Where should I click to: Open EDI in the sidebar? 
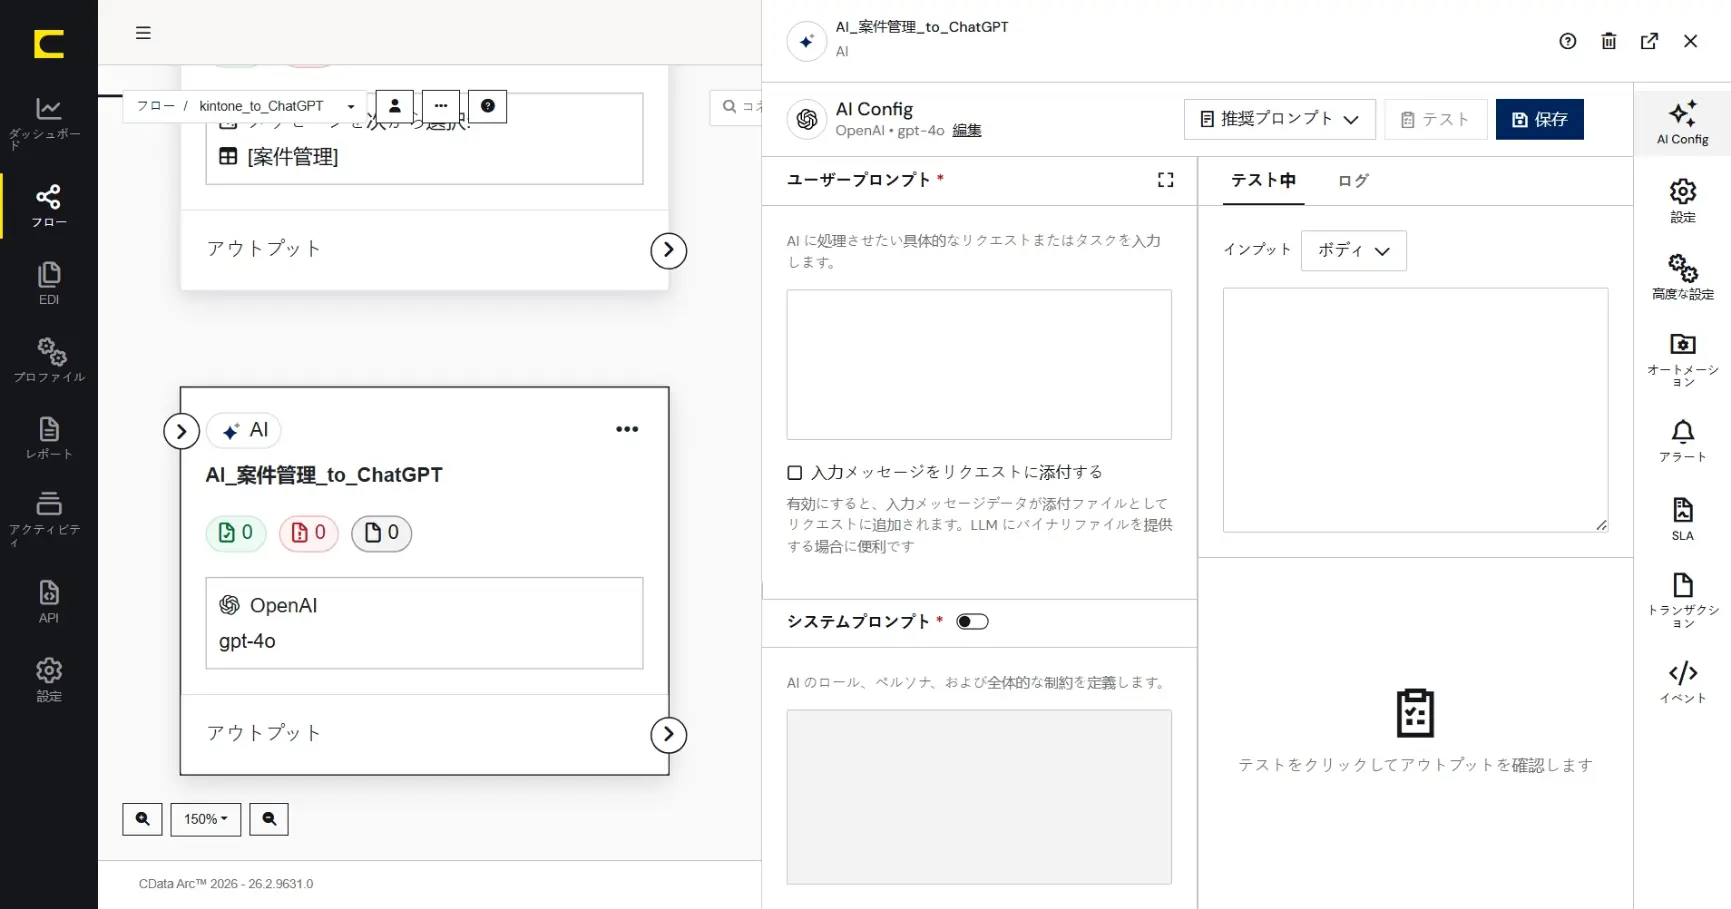(x=48, y=283)
